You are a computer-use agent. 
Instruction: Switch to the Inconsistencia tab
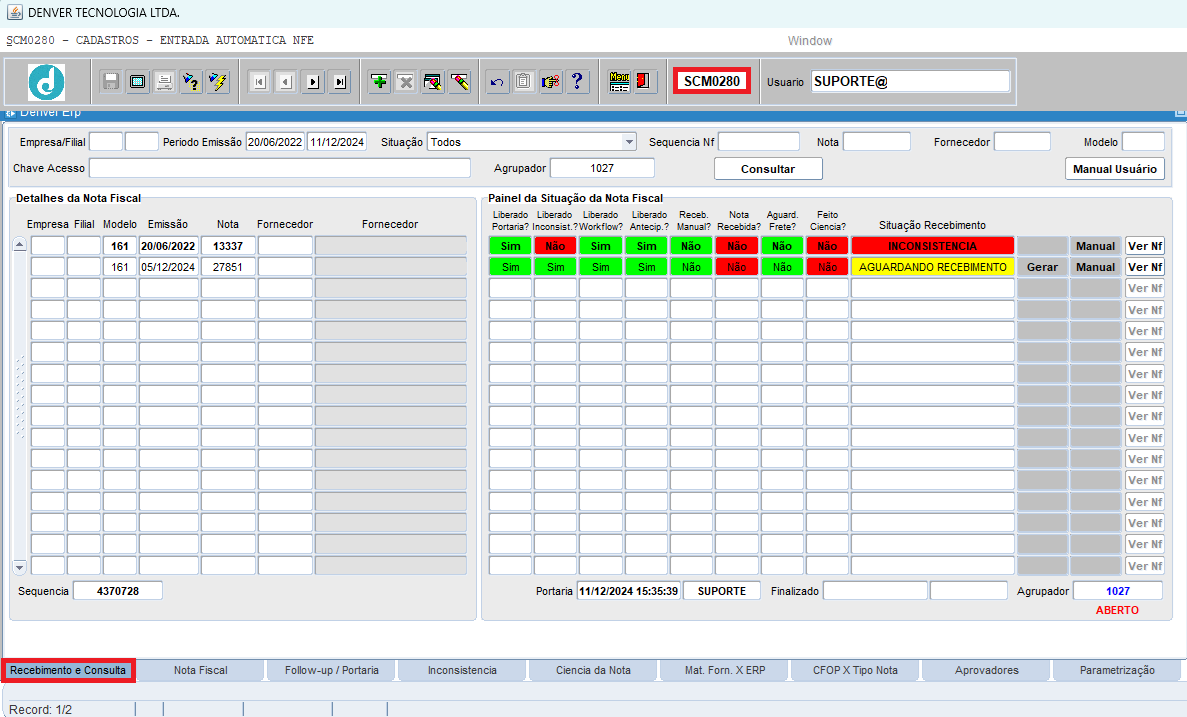click(x=463, y=670)
